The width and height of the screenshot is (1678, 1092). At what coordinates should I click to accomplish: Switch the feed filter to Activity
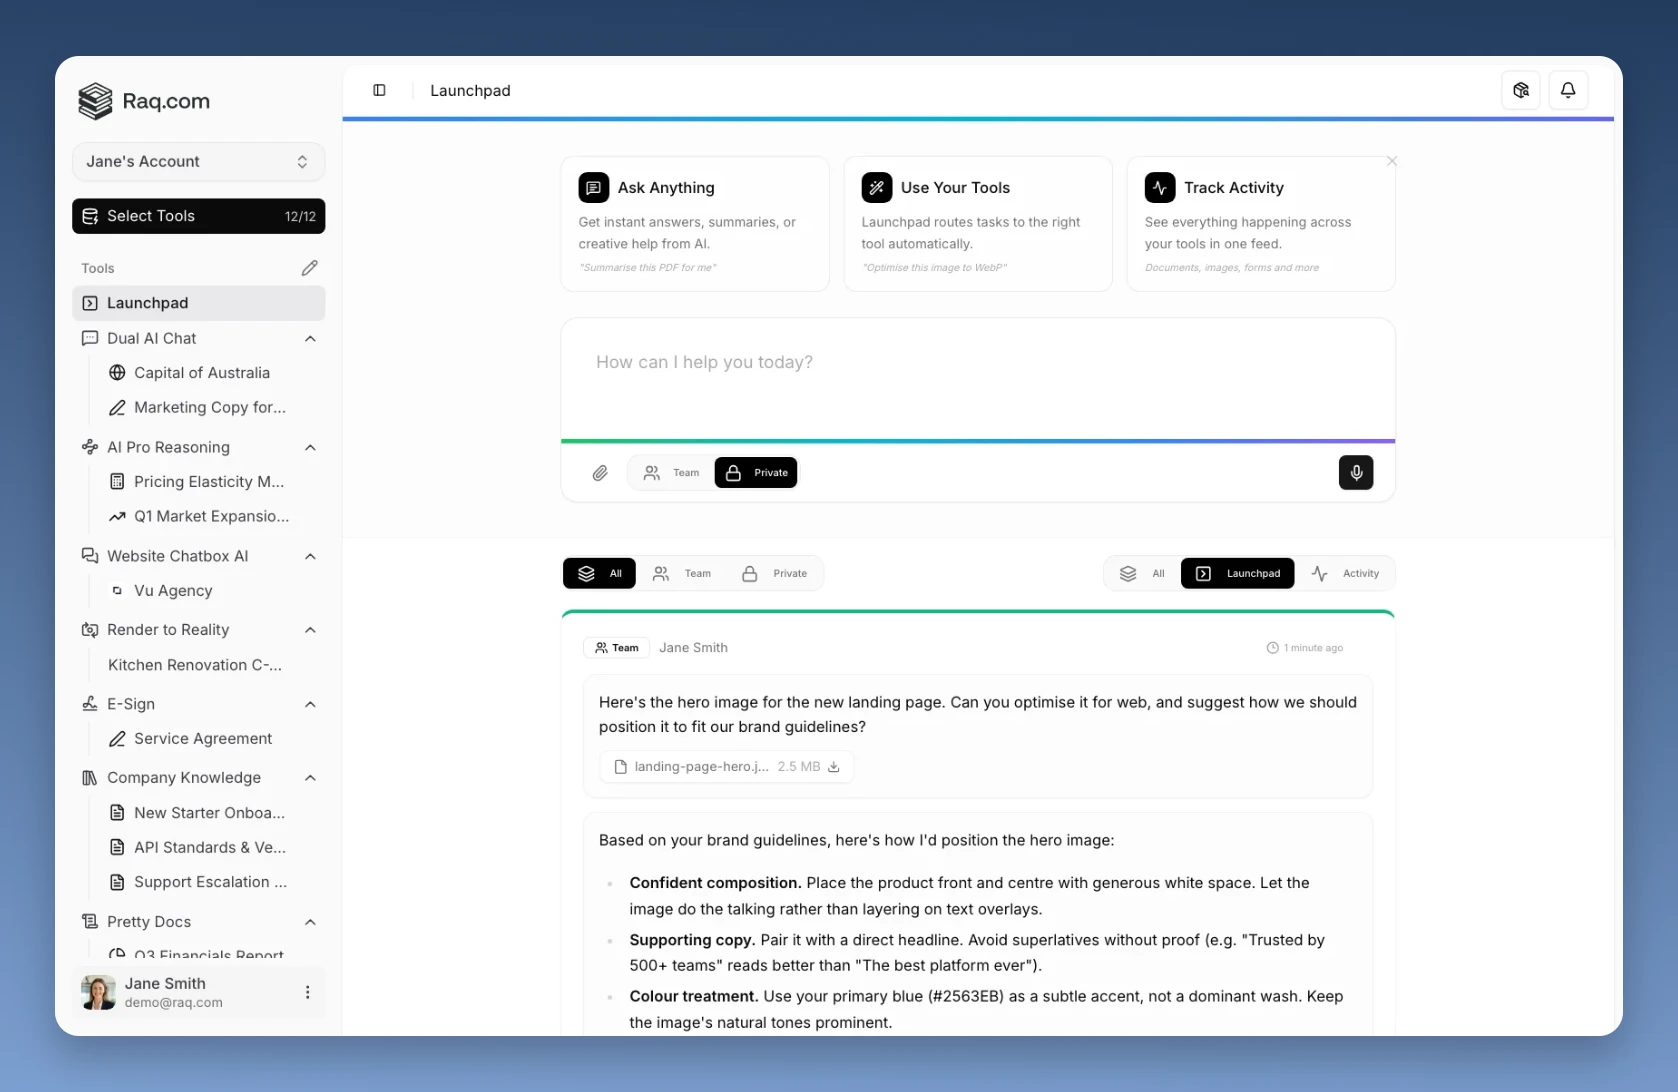click(1347, 573)
